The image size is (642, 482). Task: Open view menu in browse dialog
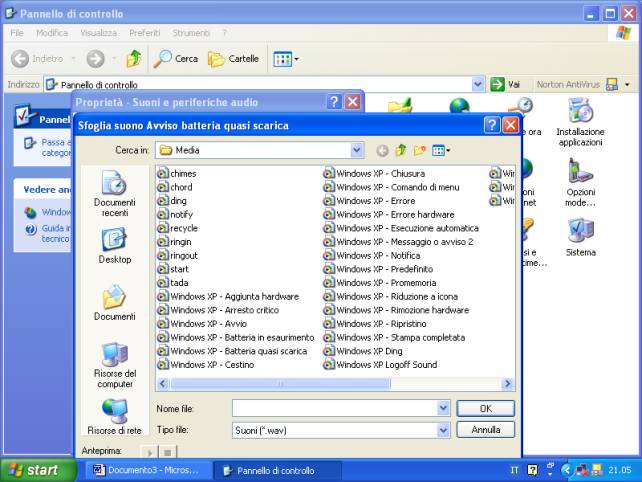(441, 151)
